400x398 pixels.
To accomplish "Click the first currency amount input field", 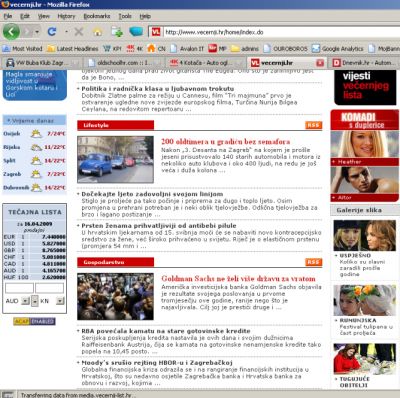I will coord(19,288).
